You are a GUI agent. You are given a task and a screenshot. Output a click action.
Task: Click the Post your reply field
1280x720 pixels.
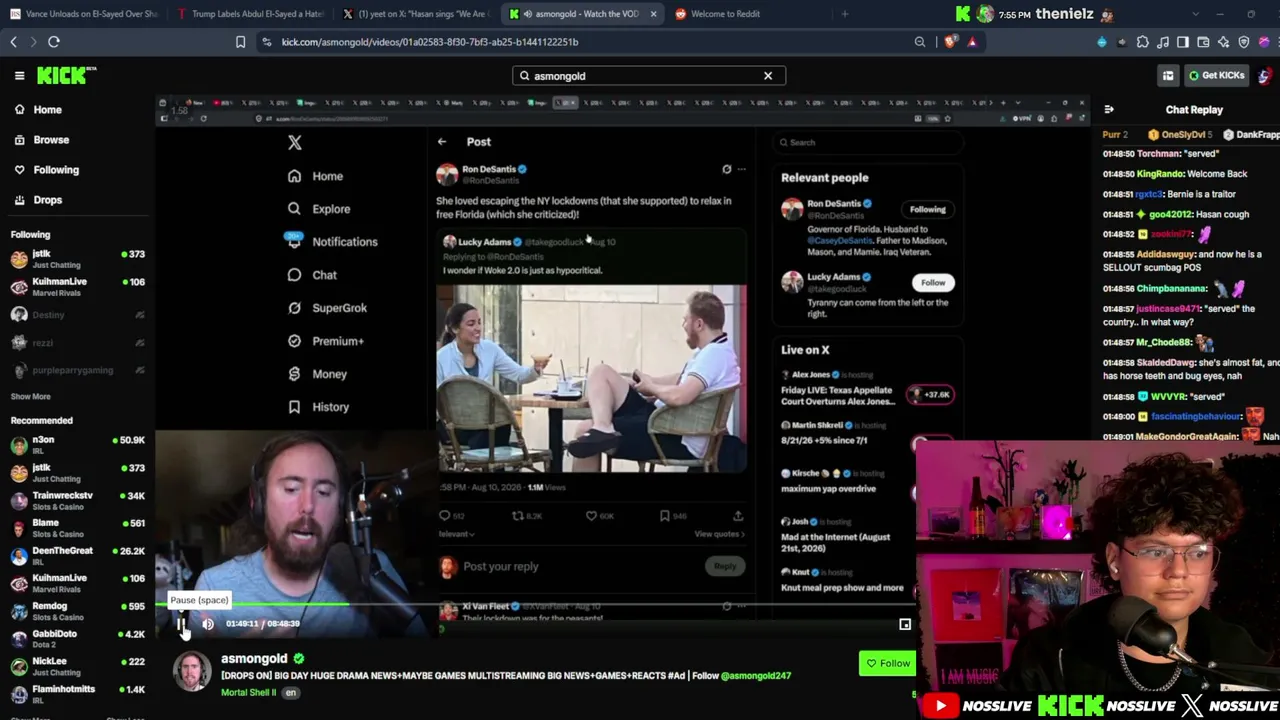coord(500,567)
